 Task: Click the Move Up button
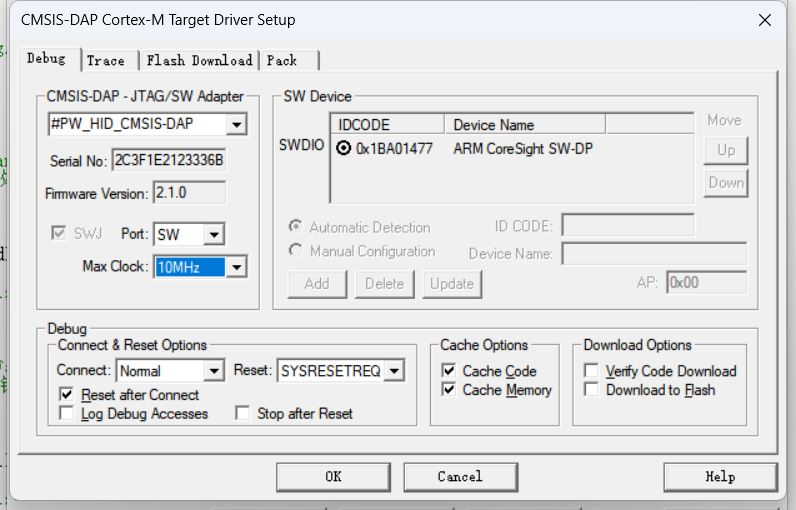(x=725, y=150)
